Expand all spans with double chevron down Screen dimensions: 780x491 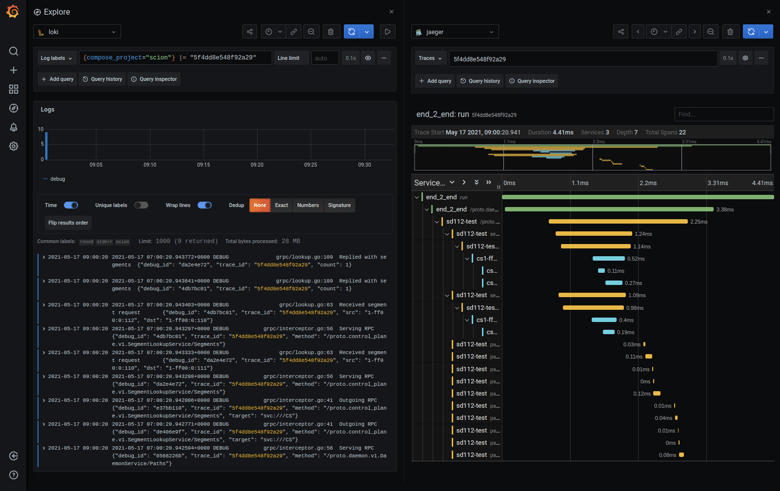476,183
